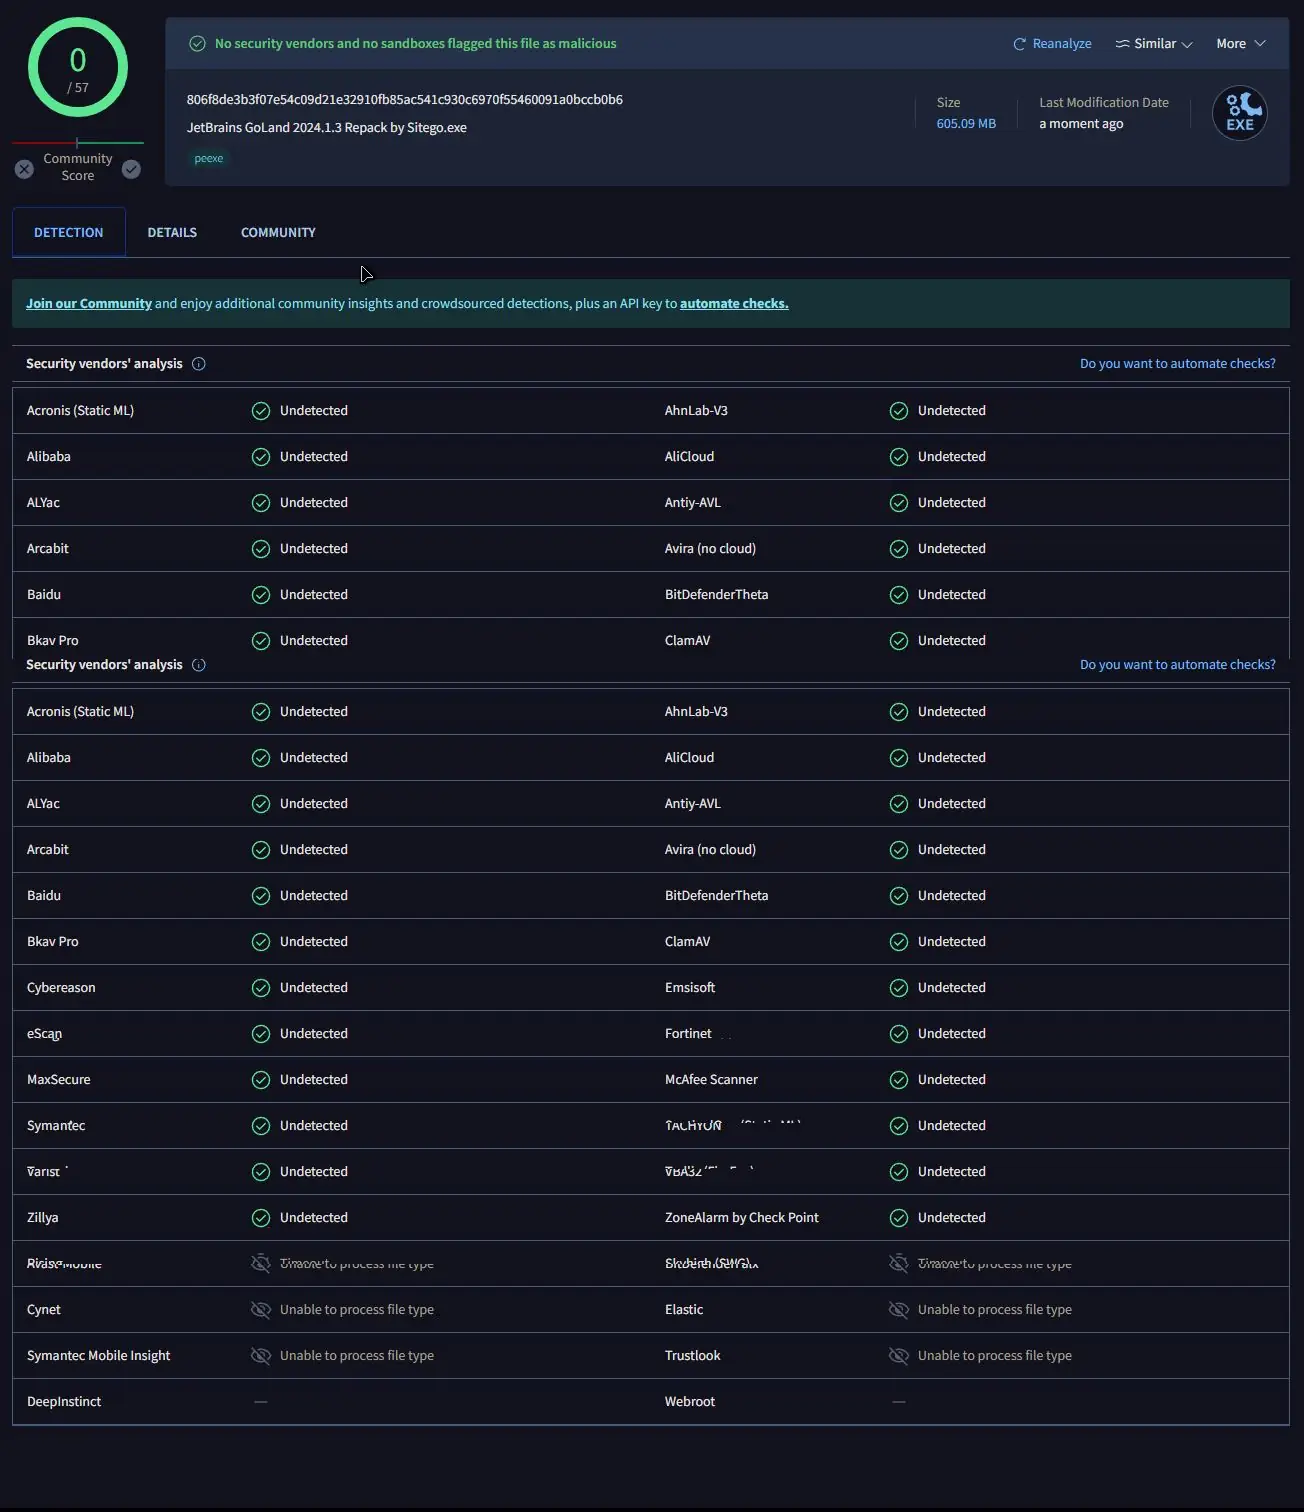Click the file name 'JetBrains GoLand 2024.1.3 Repack by Sitego.exe'
This screenshot has width=1304, height=1512.
tap(326, 128)
